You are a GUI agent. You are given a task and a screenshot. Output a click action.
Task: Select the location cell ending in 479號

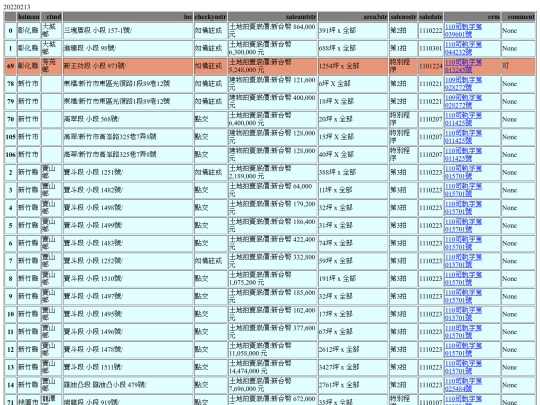coord(128,385)
